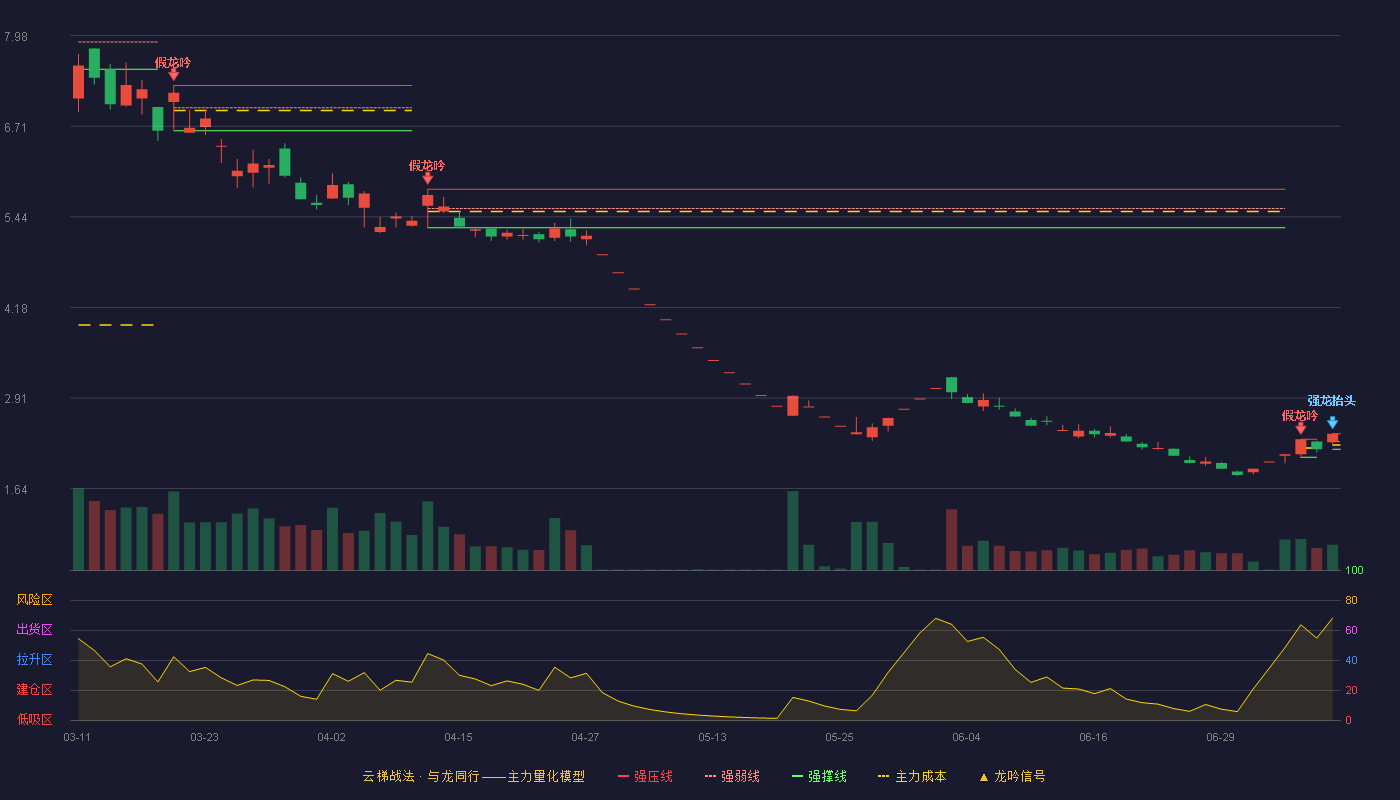Screen dimensions: 1400x800
Task: Select the 风险区 zone label
Action: pyautogui.click(x=34, y=600)
